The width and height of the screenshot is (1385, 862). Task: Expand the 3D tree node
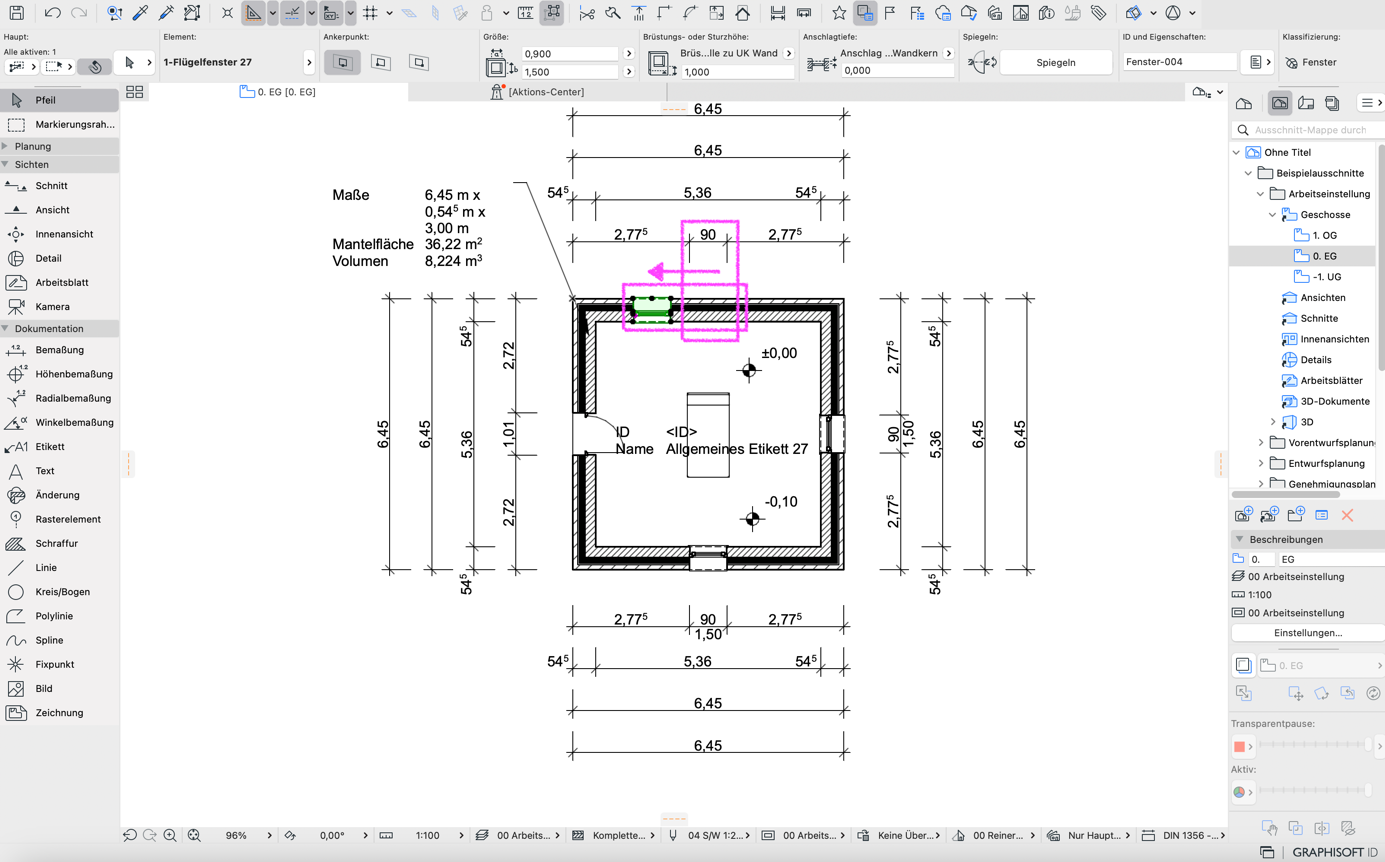point(1272,422)
